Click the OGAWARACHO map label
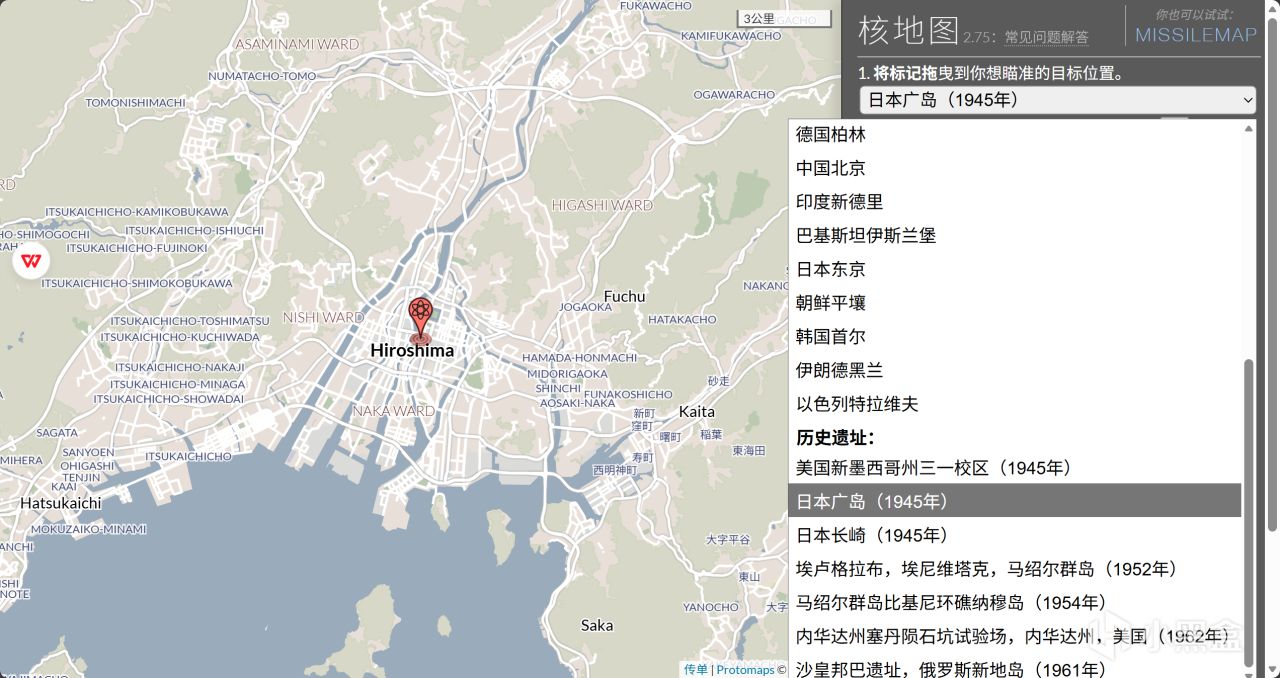The width and height of the screenshot is (1280, 678). (x=734, y=95)
